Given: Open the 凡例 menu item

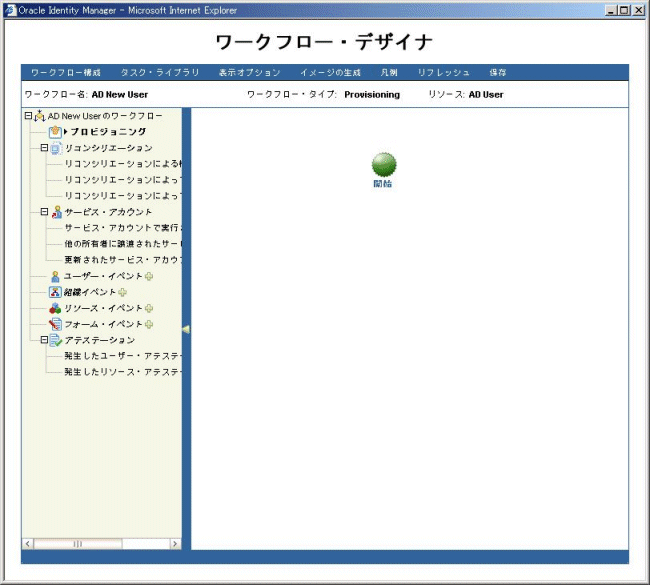Looking at the screenshot, I should coord(389,73).
